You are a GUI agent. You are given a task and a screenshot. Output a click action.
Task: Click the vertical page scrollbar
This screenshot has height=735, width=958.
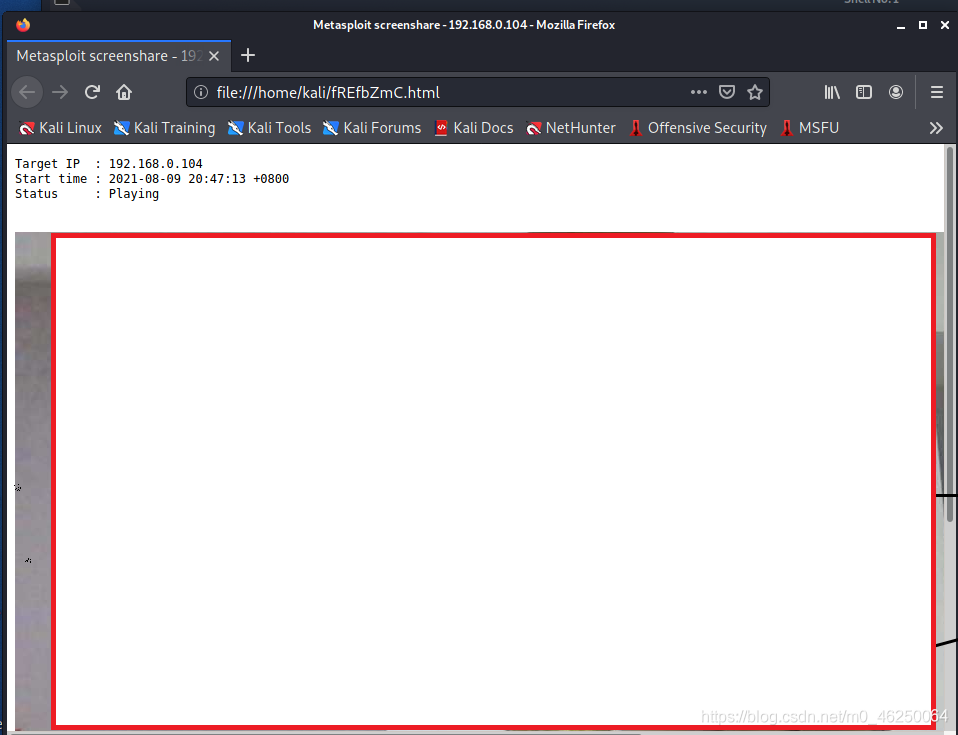(x=950, y=334)
